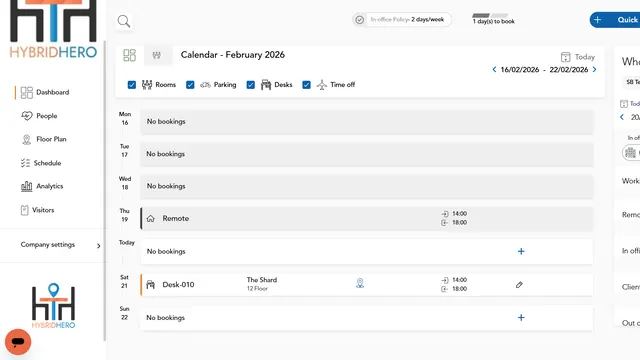
Task: Click the 12 Floor label
Action: coord(257,289)
